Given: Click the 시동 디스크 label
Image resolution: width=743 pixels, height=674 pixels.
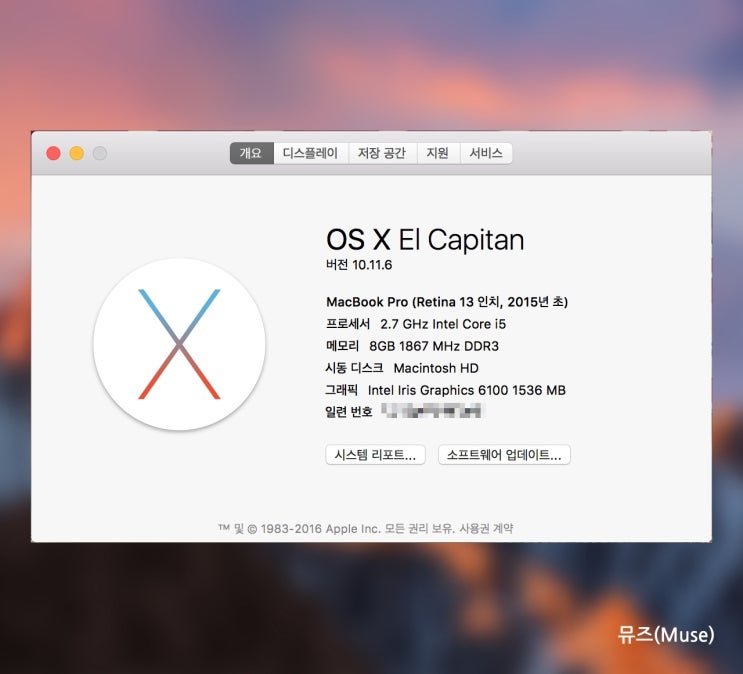Looking at the screenshot, I should pos(354,368).
